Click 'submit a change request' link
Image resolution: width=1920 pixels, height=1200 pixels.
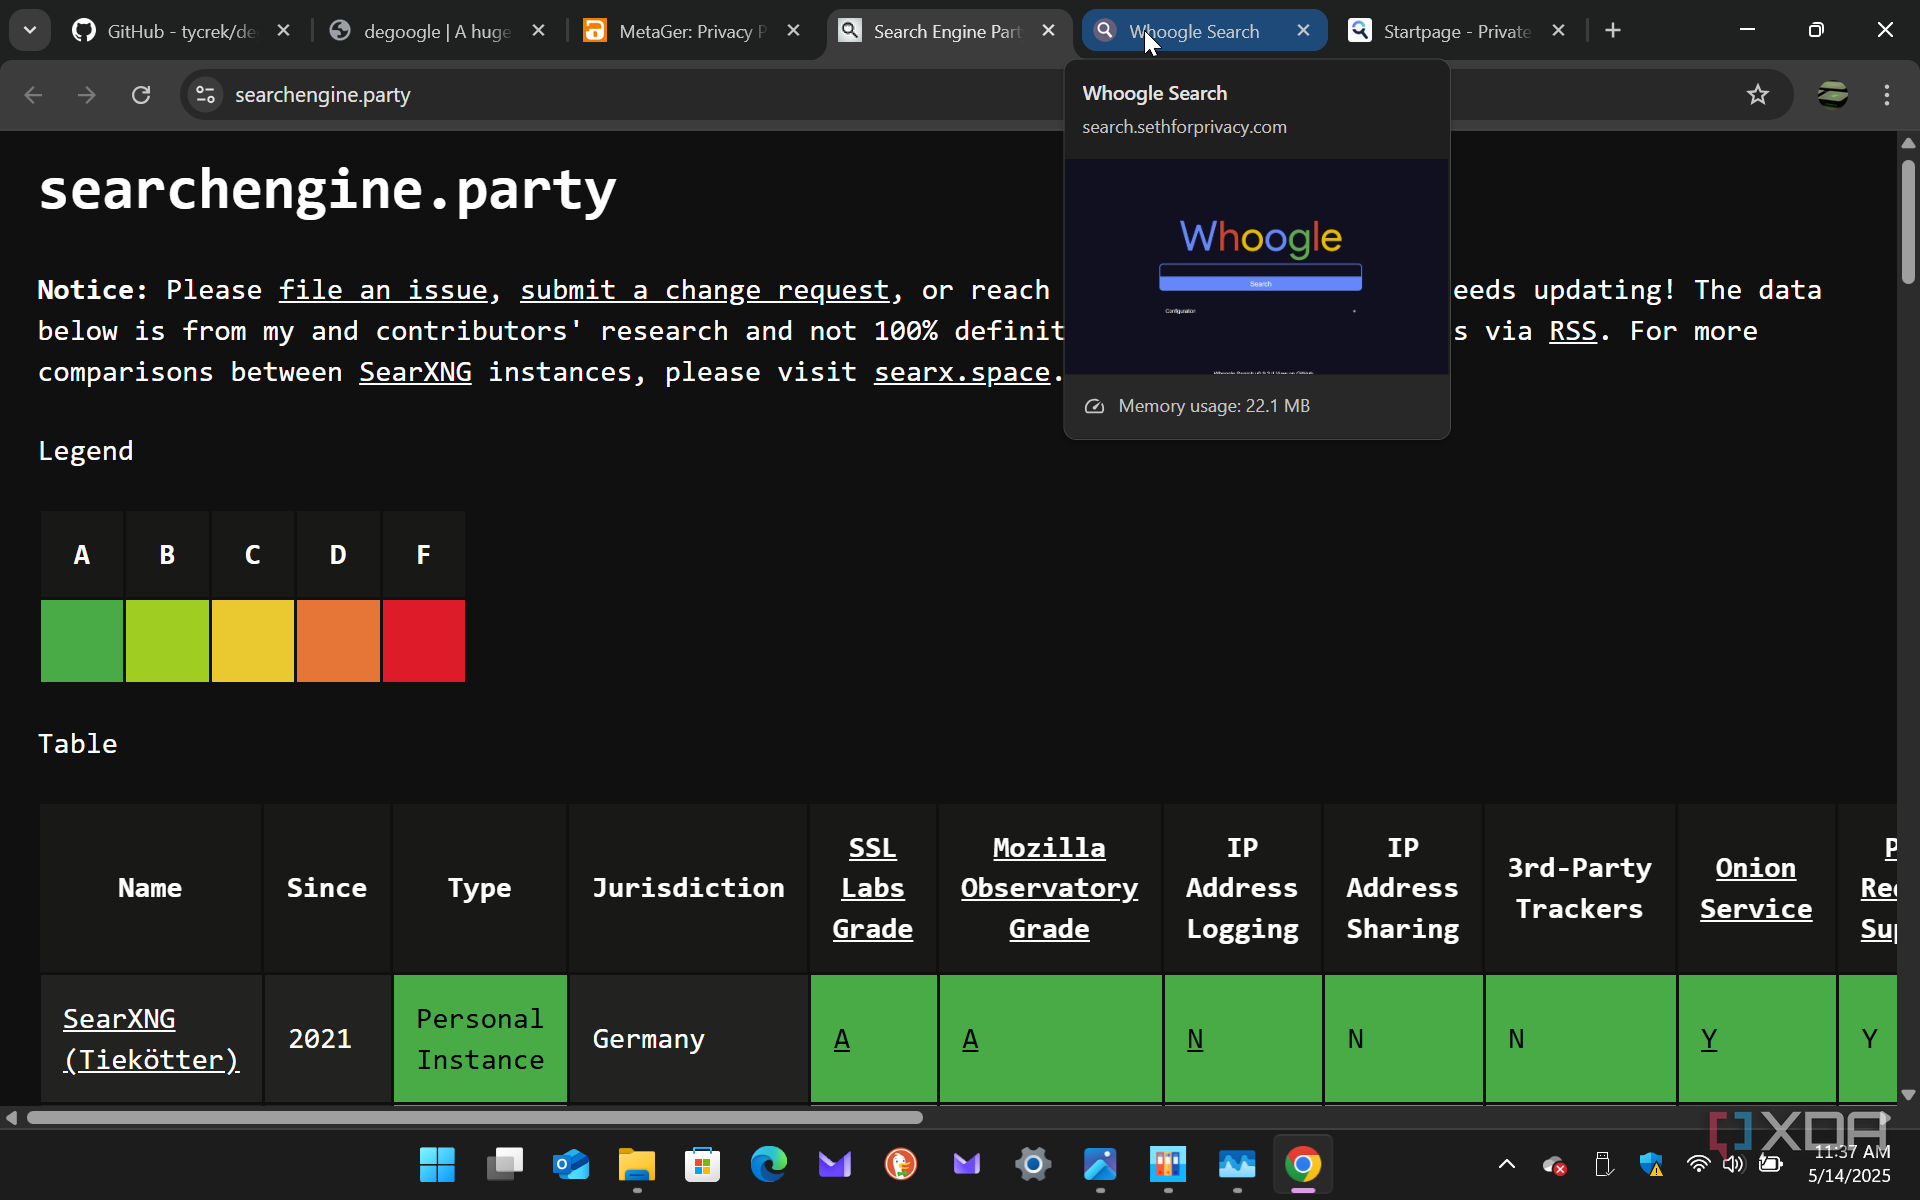pyautogui.click(x=705, y=290)
